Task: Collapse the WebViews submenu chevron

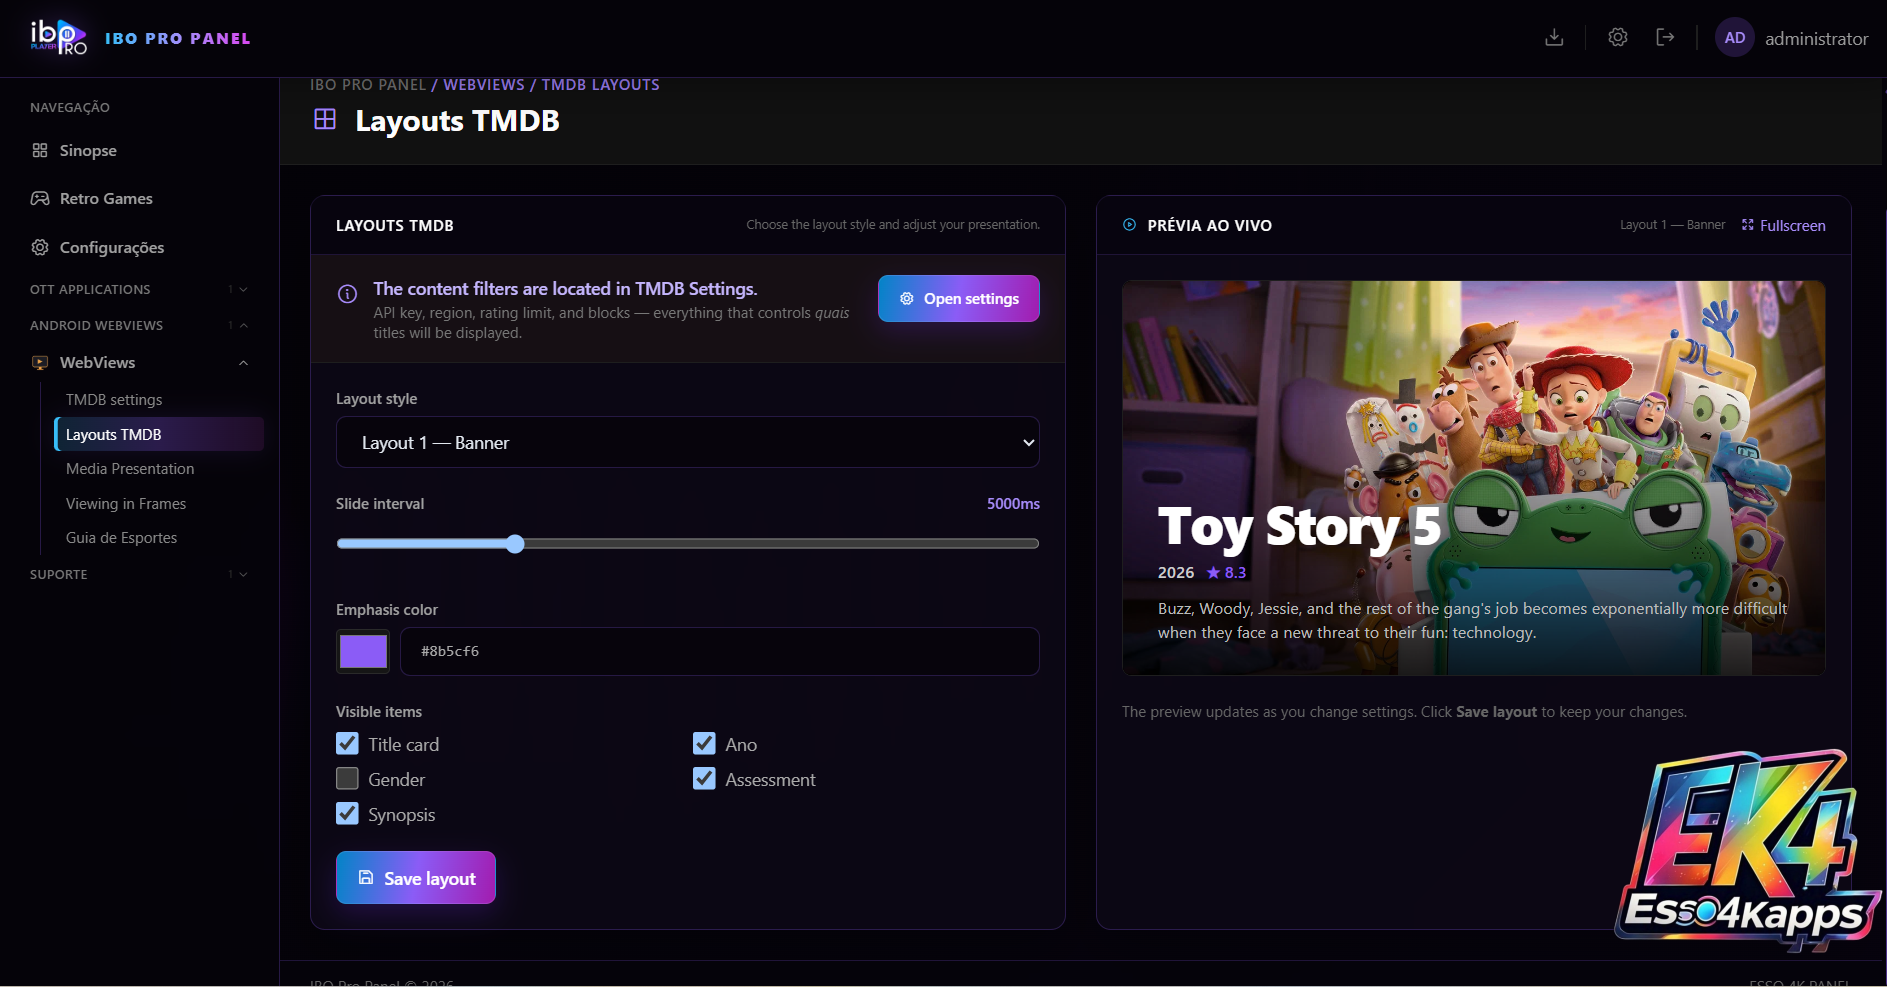Action: (243, 363)
